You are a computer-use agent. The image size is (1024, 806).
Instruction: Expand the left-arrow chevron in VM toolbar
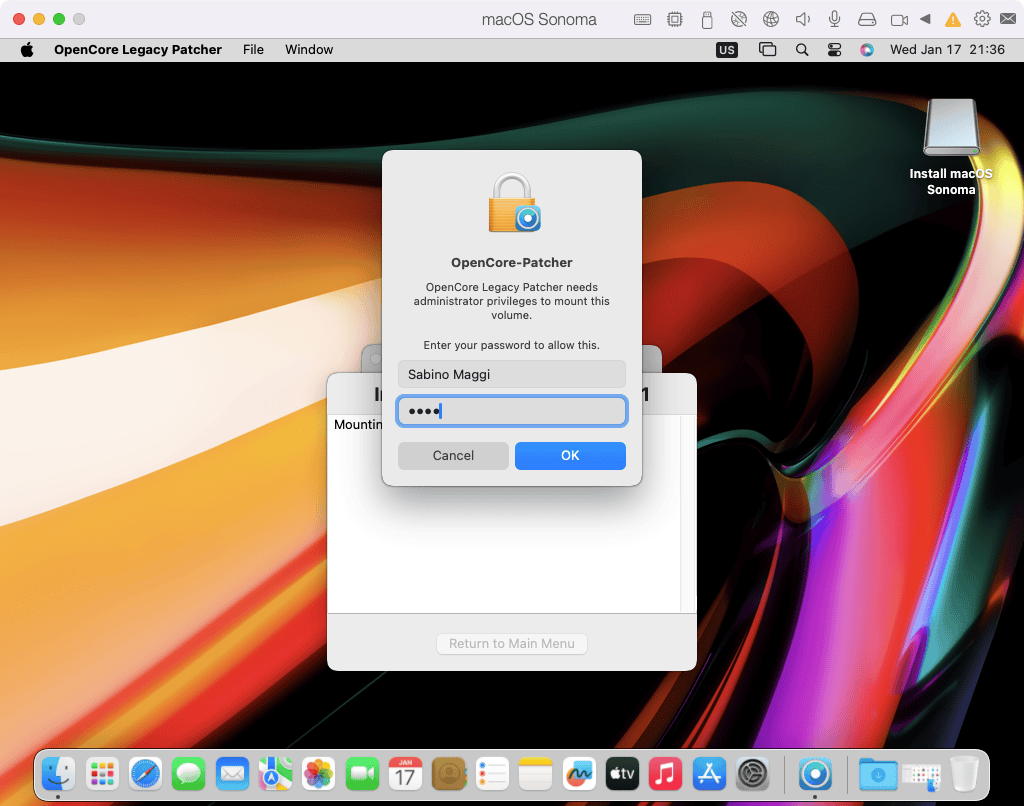click(x=925, y=20)
